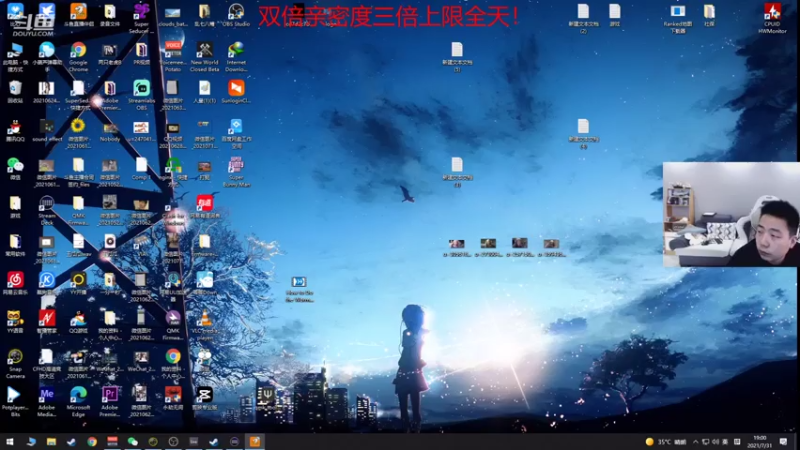
Task: Open the taskbar clock and calendar
Action: tap(760, 442)
